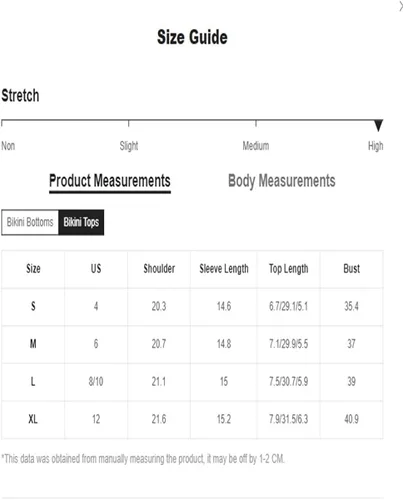Close the Size Guide popup
The height and width of the screenshot is (500, 403).
(401, 6)
